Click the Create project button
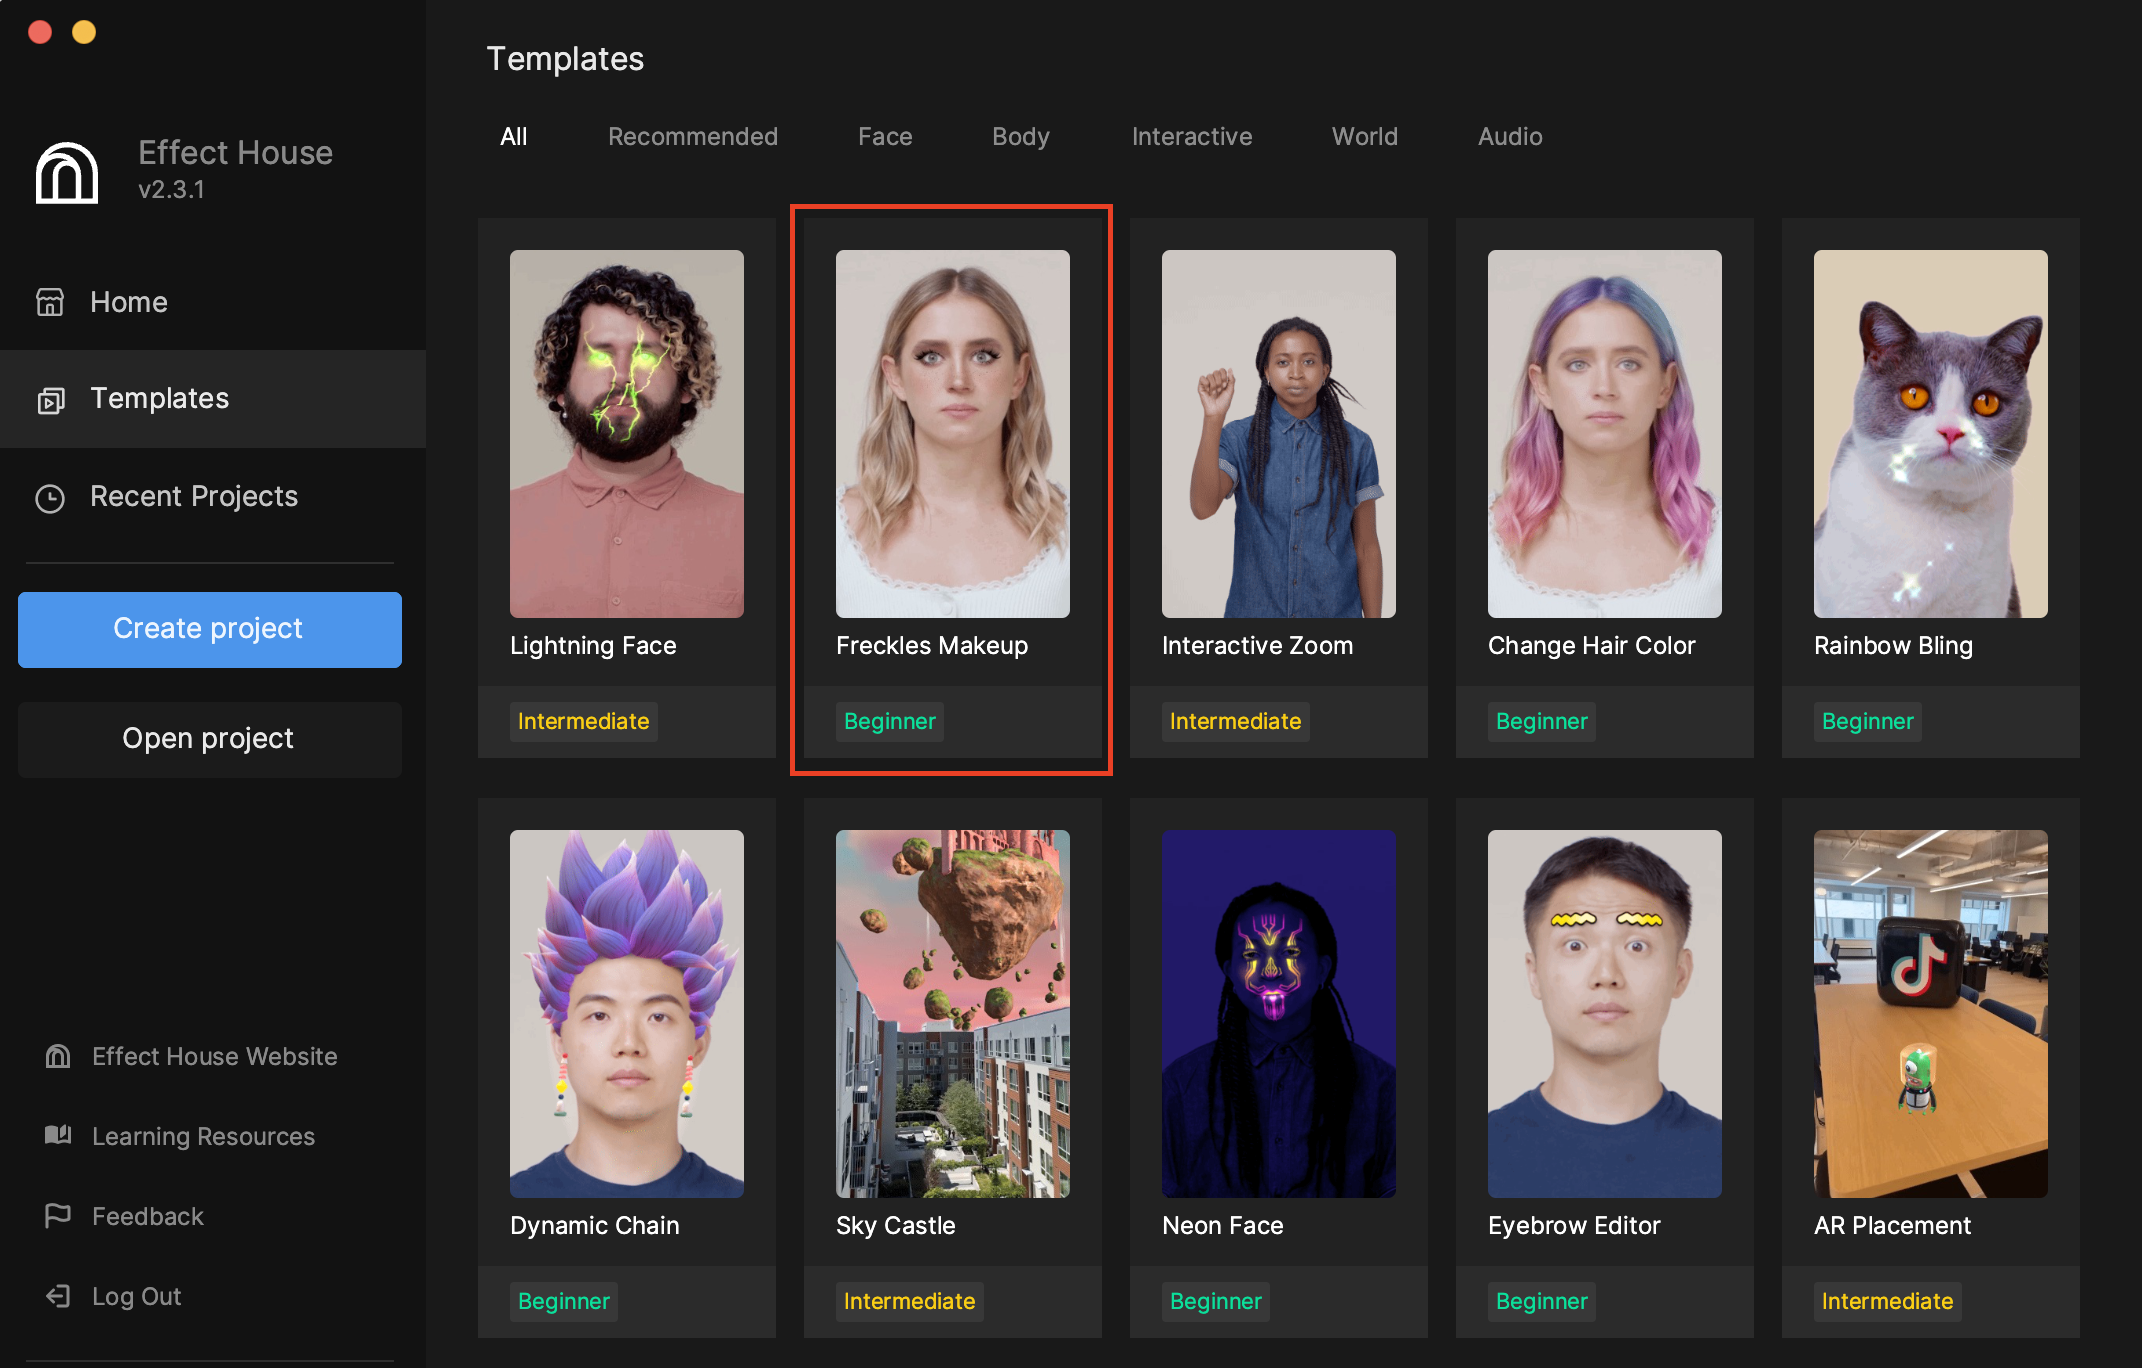The width and height of the screenshot is (2142, 1368). click(x=206, y=628)
